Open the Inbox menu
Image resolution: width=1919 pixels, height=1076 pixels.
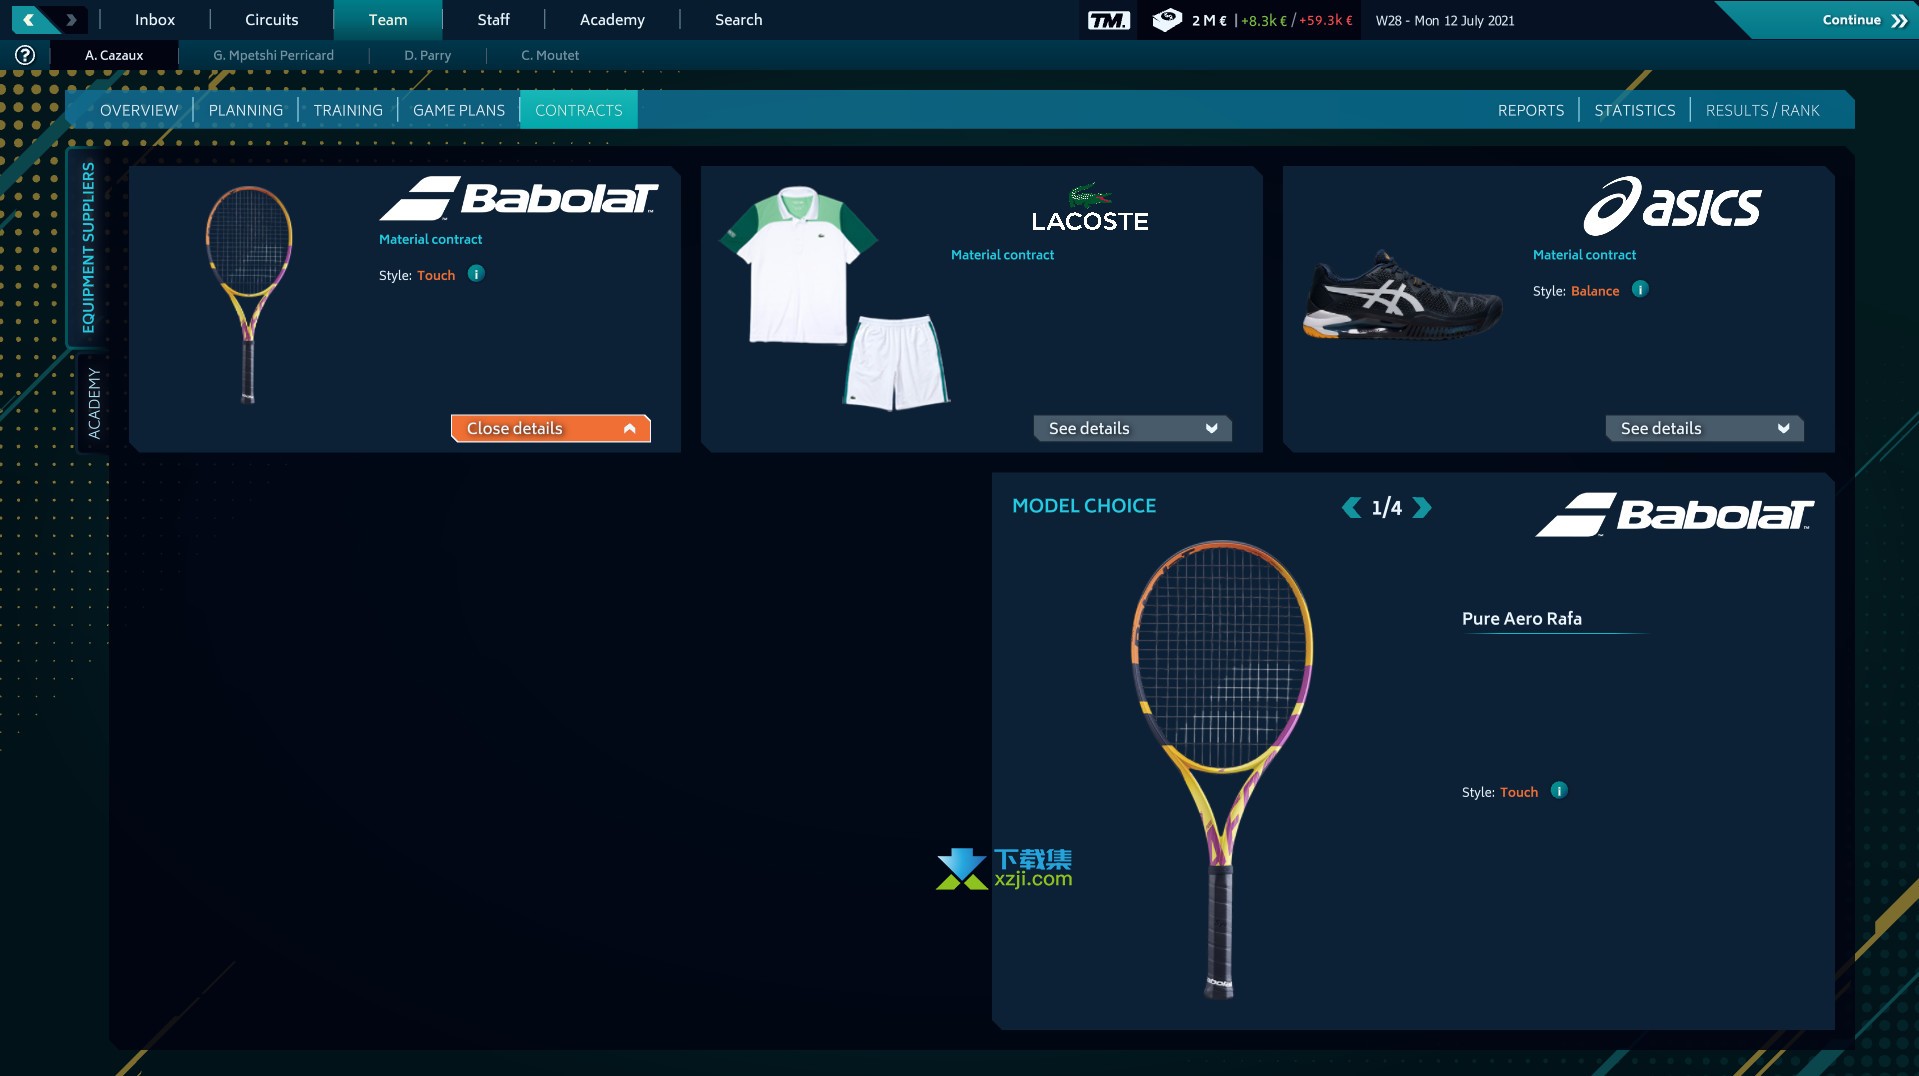[x=155, y=19]
